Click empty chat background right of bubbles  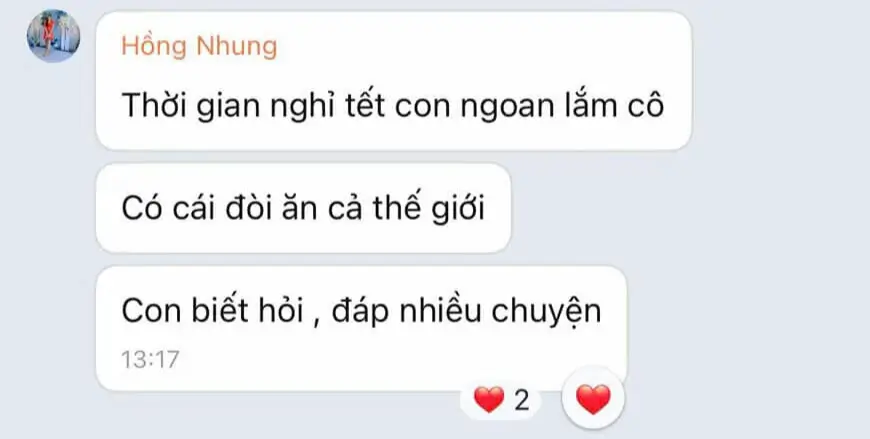(x=777, y=222)
